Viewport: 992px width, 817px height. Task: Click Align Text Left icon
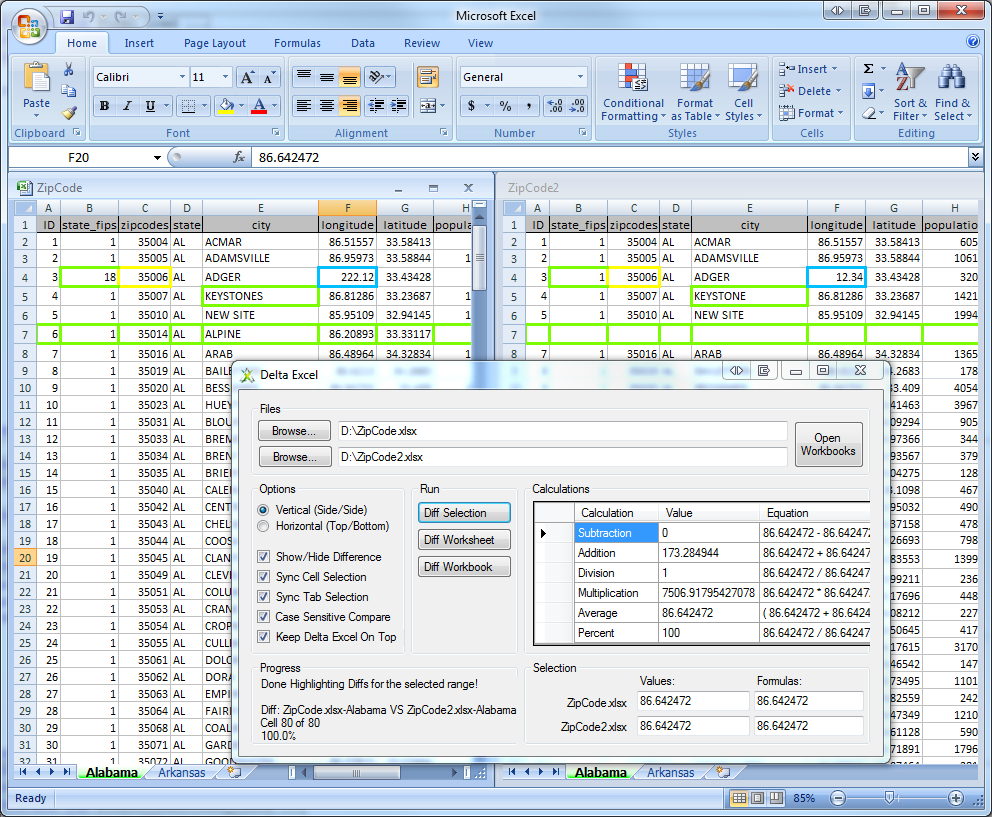pyautogui.click(x=304, y=106)
